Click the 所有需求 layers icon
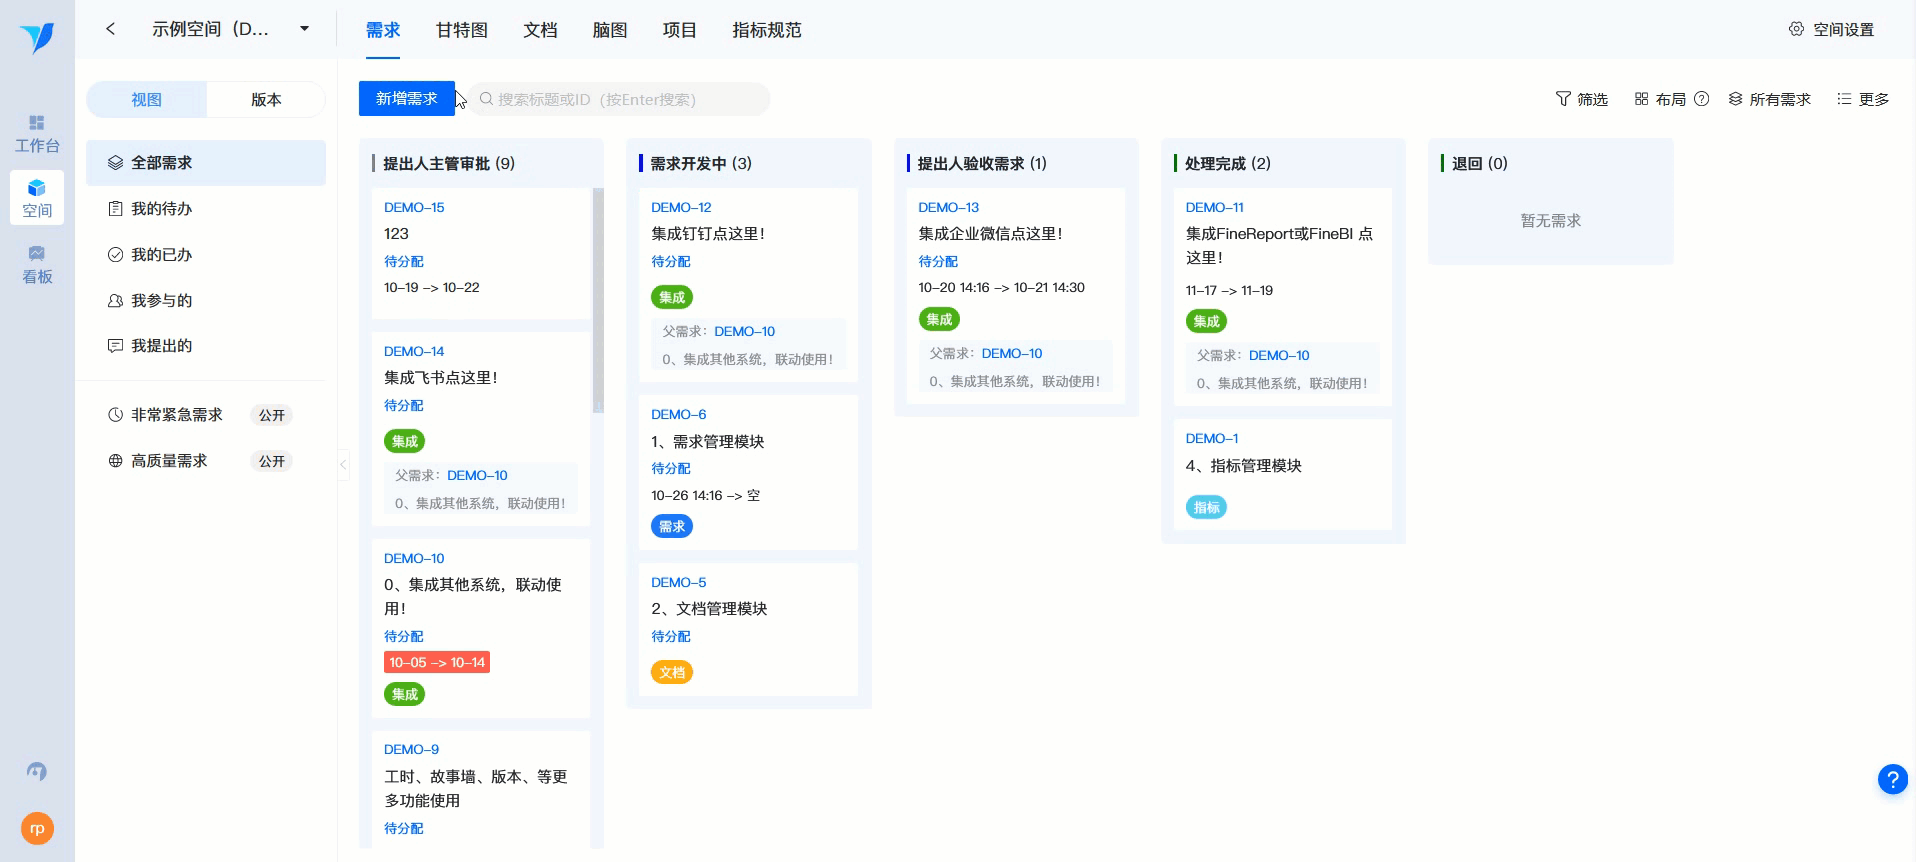 coord(1735,99)
